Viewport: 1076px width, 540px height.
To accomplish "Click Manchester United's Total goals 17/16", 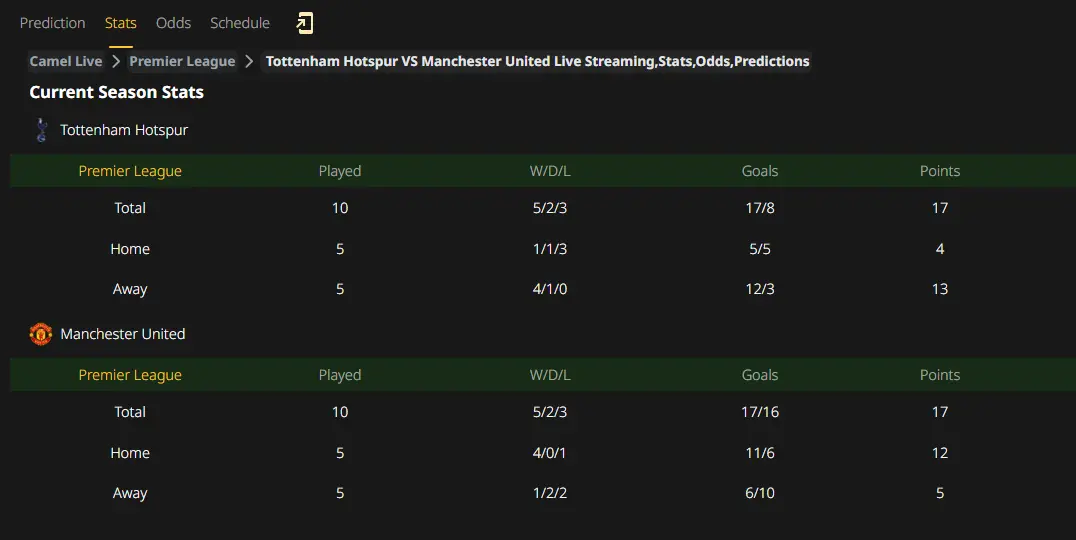I will [x=760, y=412].
